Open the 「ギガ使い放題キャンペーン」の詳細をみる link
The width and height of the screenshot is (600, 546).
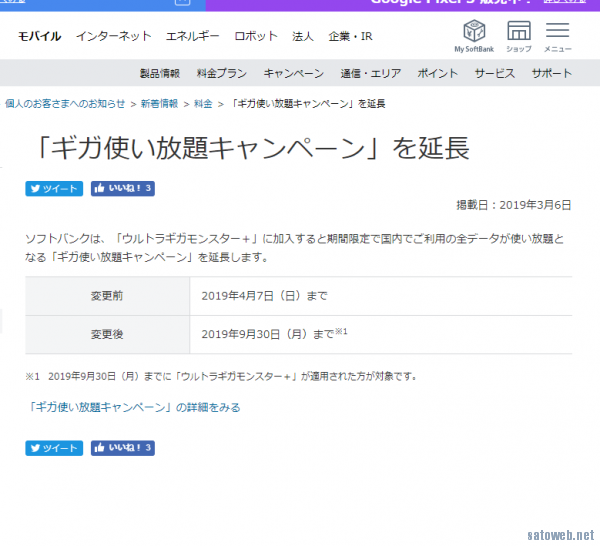(133, 407)
